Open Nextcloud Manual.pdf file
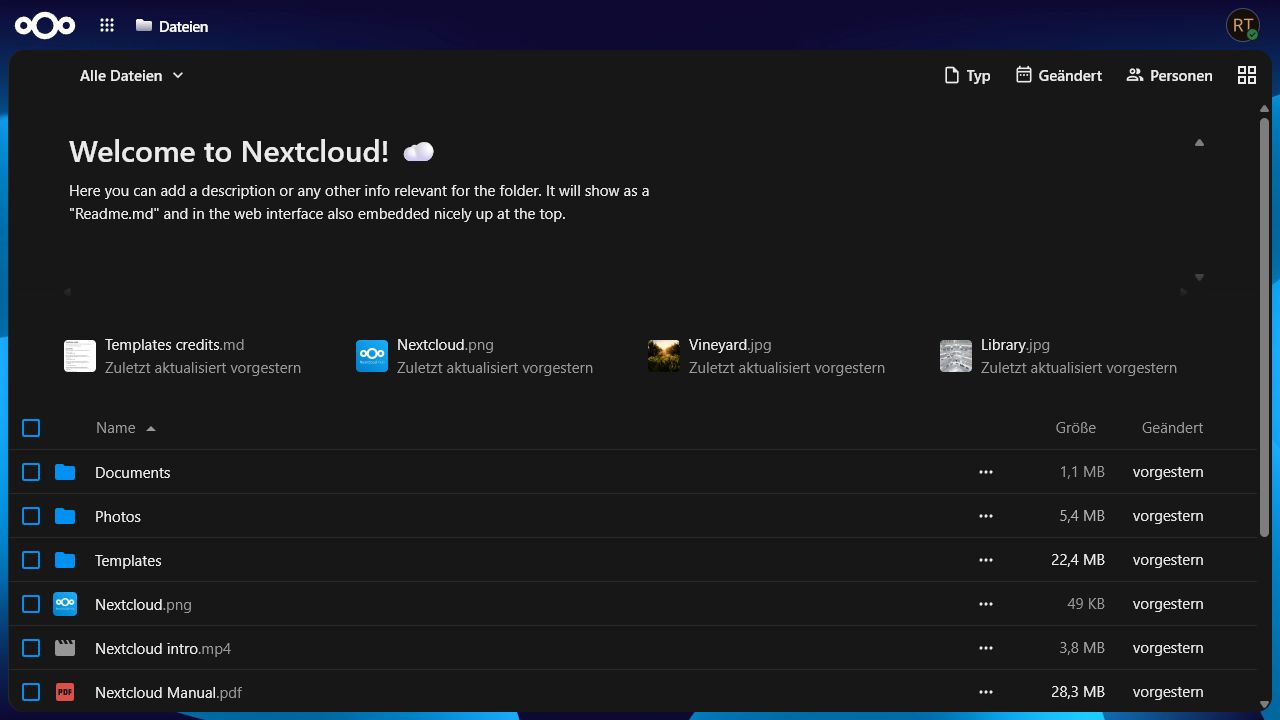Screen dimensions: 1280x720 coord(168,693)
